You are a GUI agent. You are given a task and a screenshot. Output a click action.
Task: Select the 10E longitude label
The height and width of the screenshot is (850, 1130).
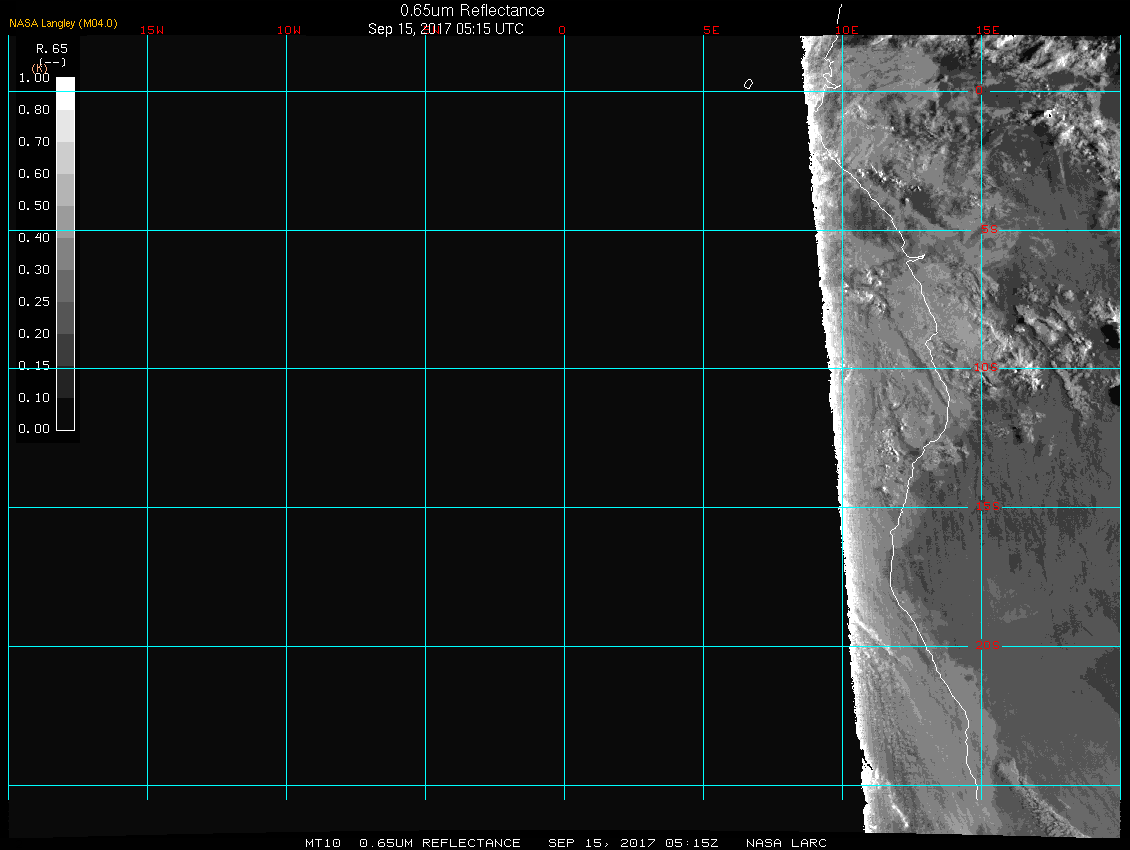point(847,30)
